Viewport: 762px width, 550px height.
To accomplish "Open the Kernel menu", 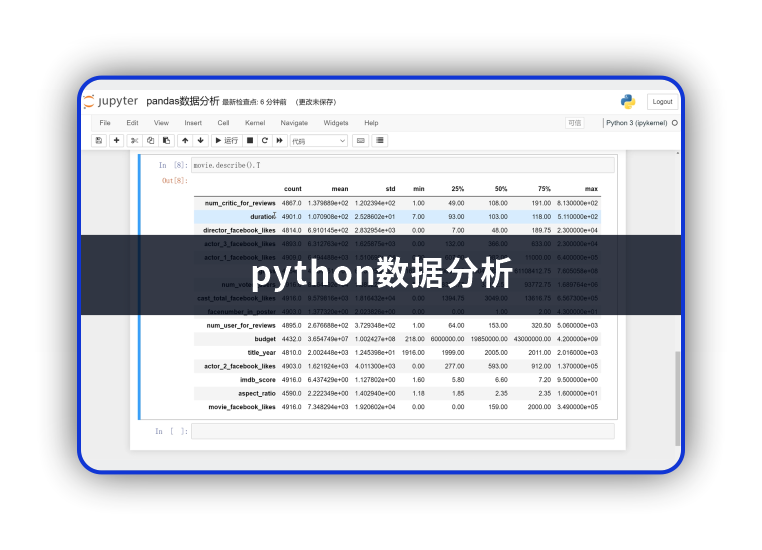I will (x=255, y=123).
